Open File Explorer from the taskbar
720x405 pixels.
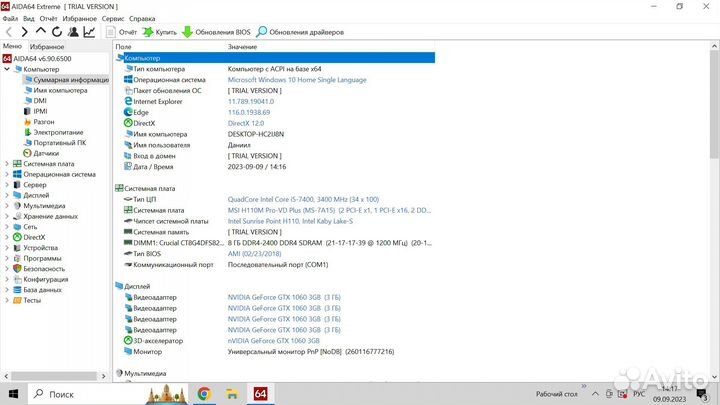(x=232, y=394)
